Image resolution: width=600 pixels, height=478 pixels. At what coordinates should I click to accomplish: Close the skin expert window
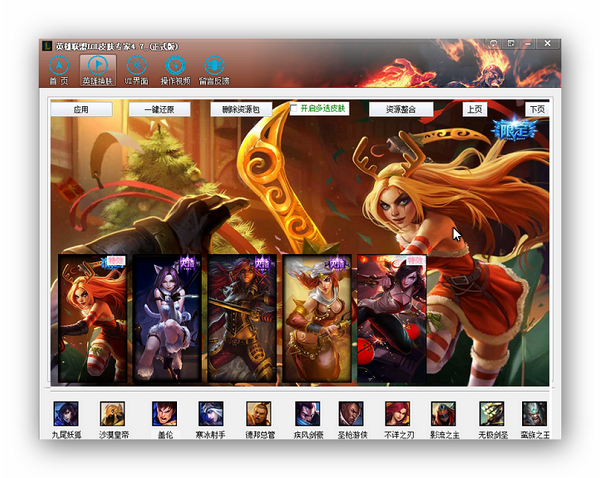548,44
